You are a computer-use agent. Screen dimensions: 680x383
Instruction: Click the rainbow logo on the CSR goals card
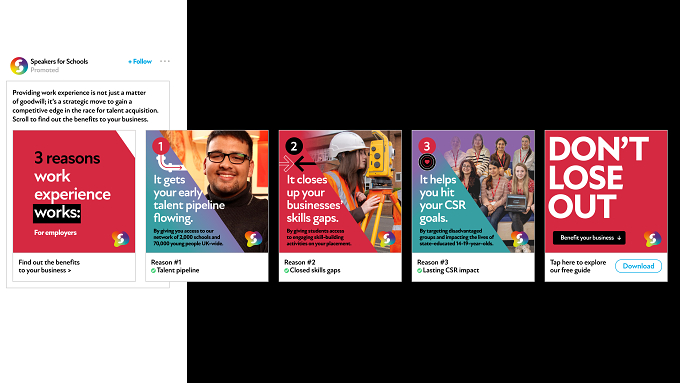pos(520,239)
